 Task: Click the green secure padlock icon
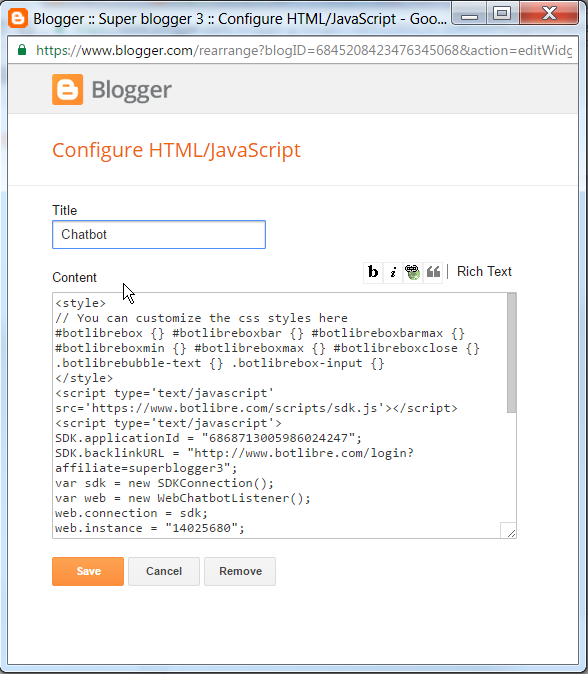click(x=22, y=50)
